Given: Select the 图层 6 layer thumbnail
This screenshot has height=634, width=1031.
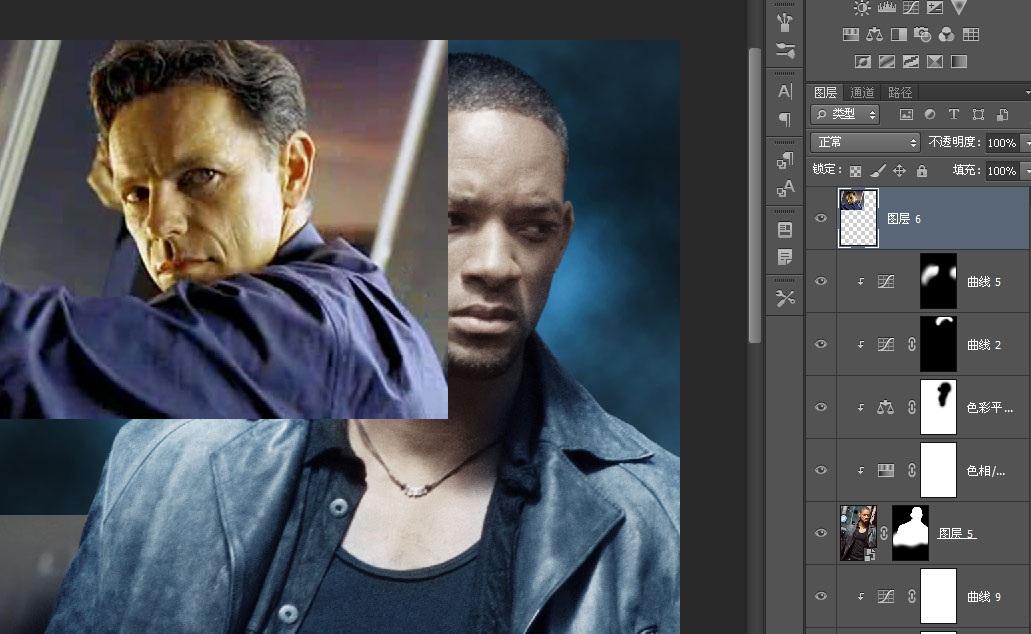Looking at the screenshot, I should (858, 218).
